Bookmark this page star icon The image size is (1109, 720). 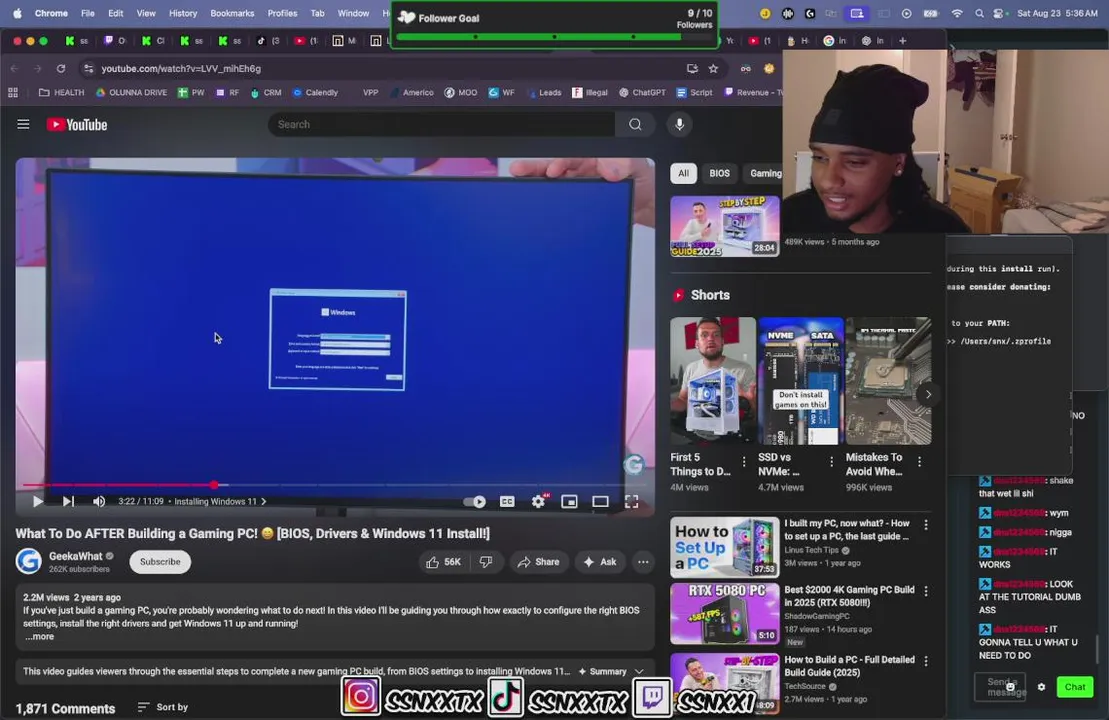point(713,69)
